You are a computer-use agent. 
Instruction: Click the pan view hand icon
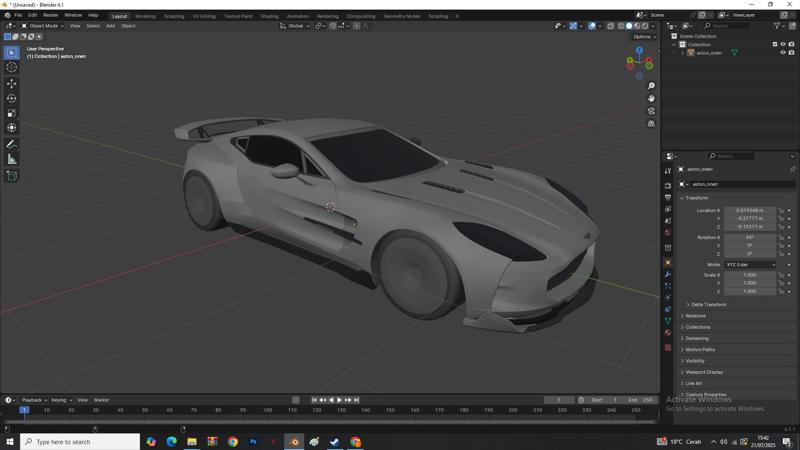pyautogui.click(x=651, y=98)
